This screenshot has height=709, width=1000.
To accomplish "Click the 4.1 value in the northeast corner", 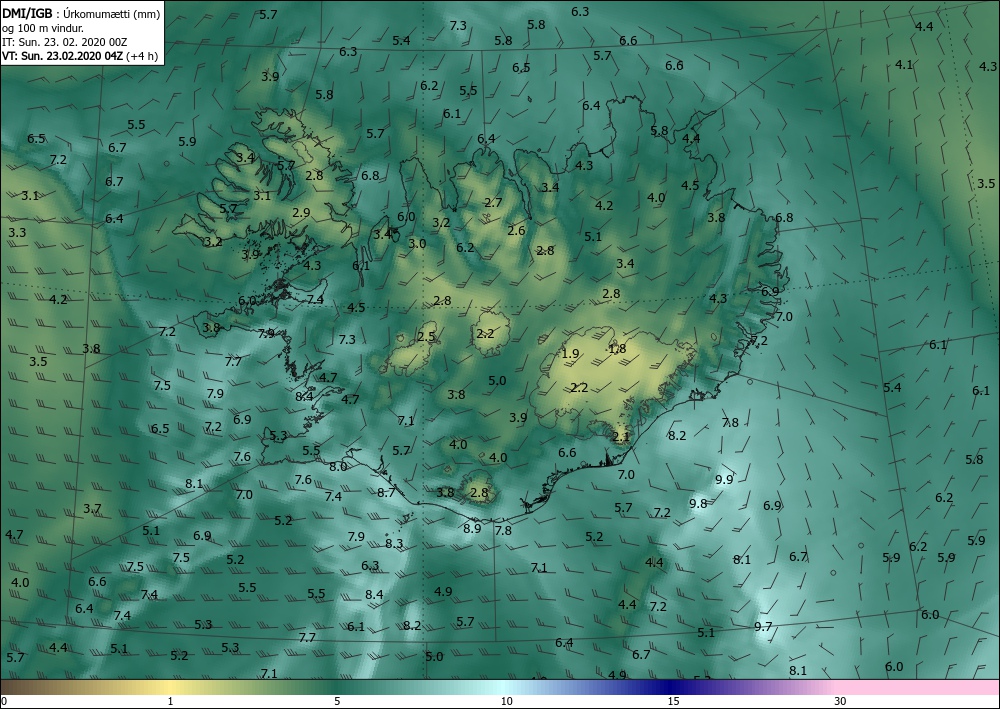I will pyautogui.click(x=904, y=64).
